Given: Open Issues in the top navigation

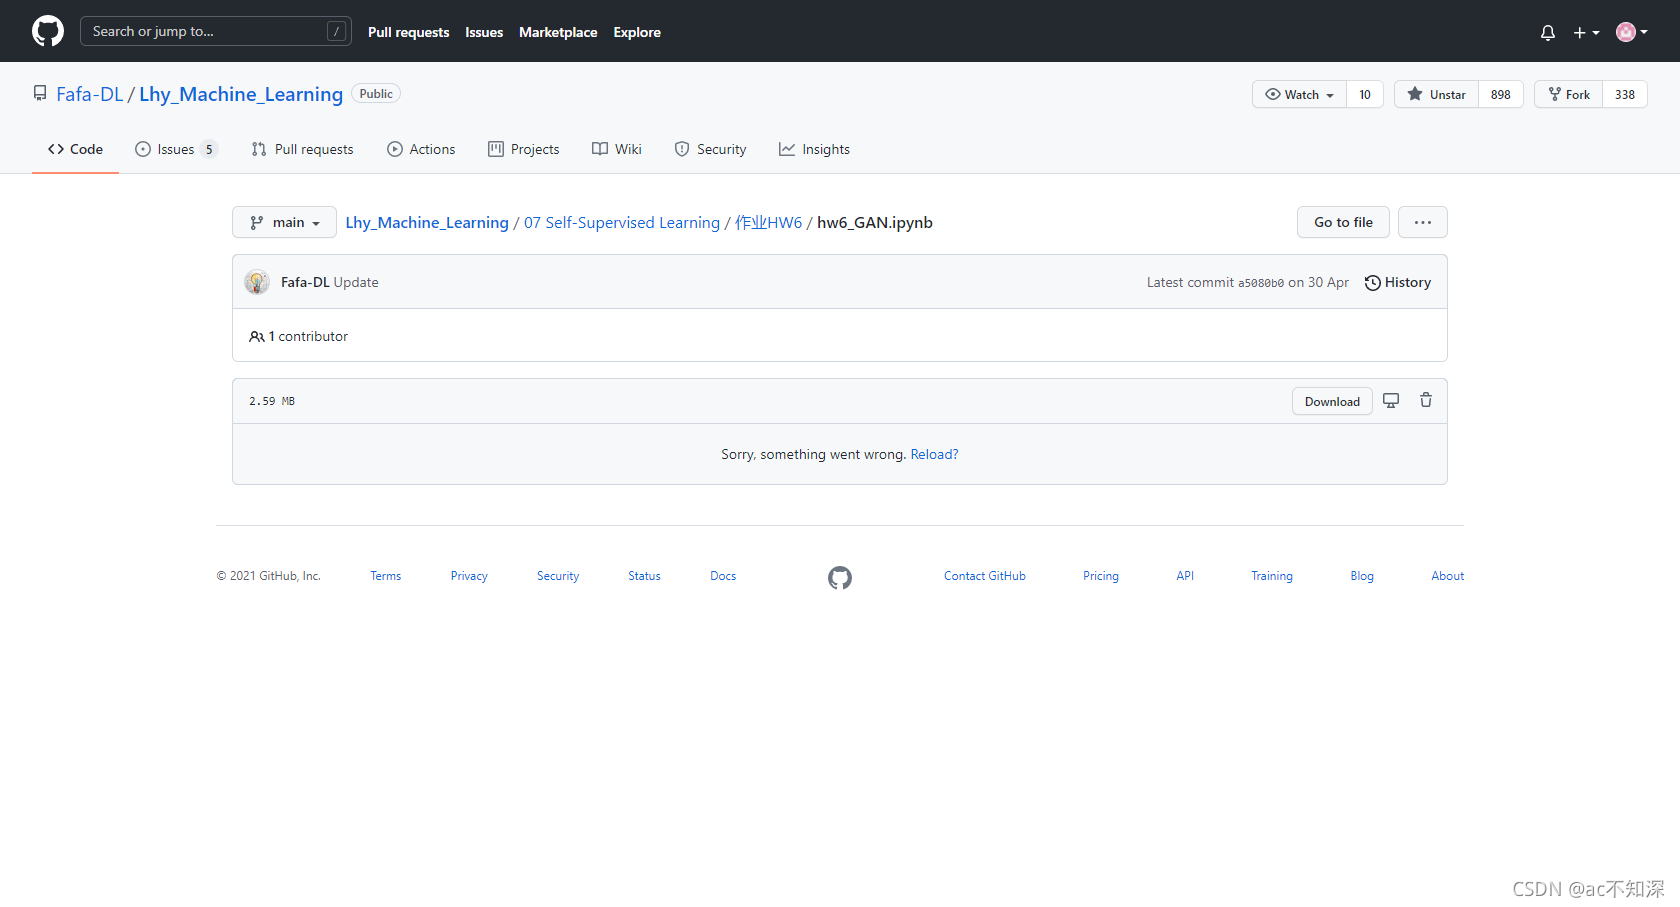Looking at the screenshot, I should (x=484, y=32).
